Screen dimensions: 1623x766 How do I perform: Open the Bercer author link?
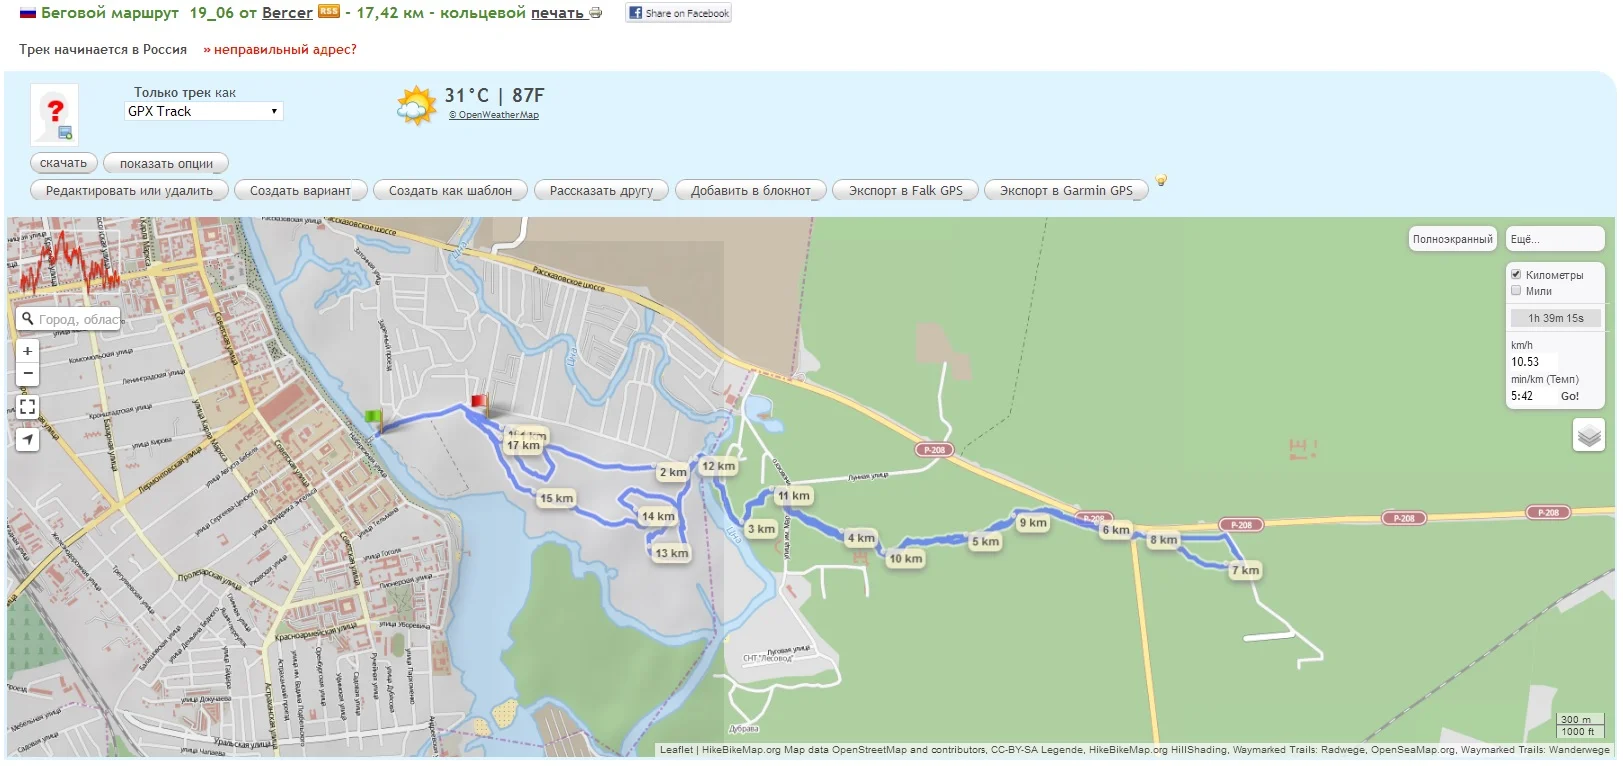[287, 13]
